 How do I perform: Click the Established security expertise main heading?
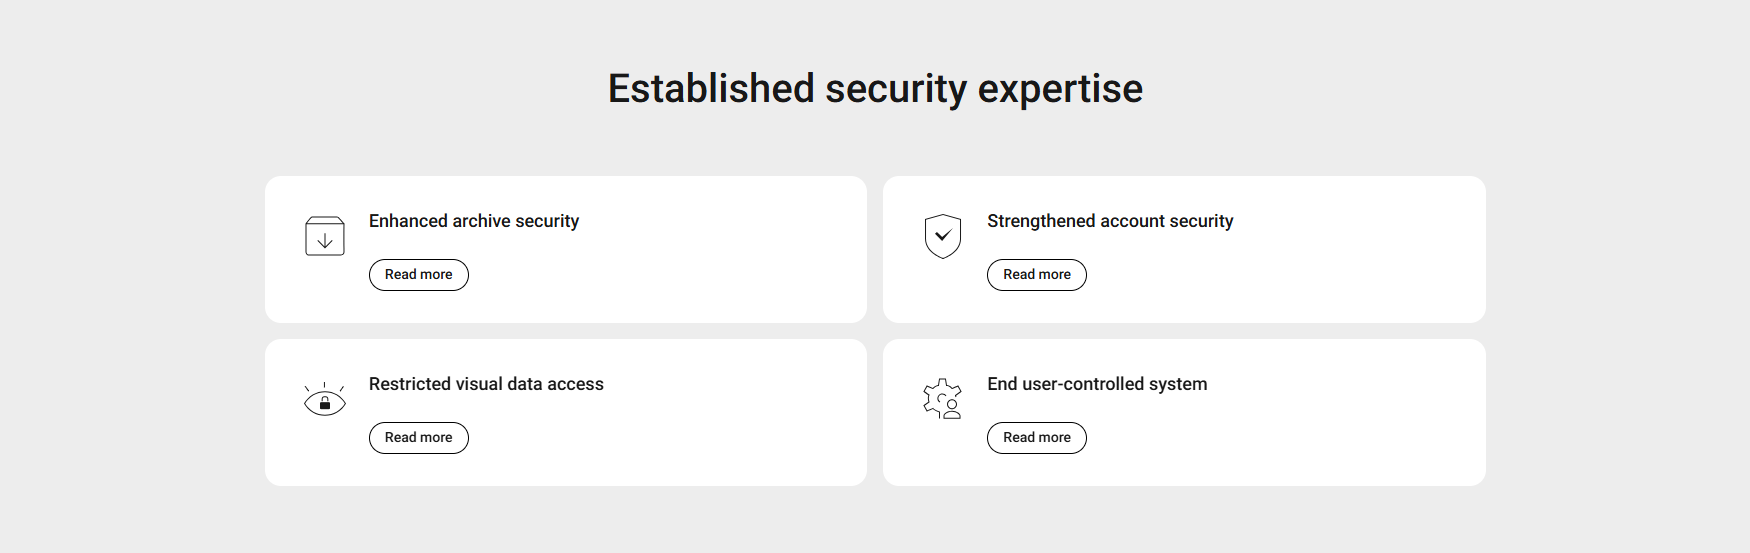click(x=875, y=89)
